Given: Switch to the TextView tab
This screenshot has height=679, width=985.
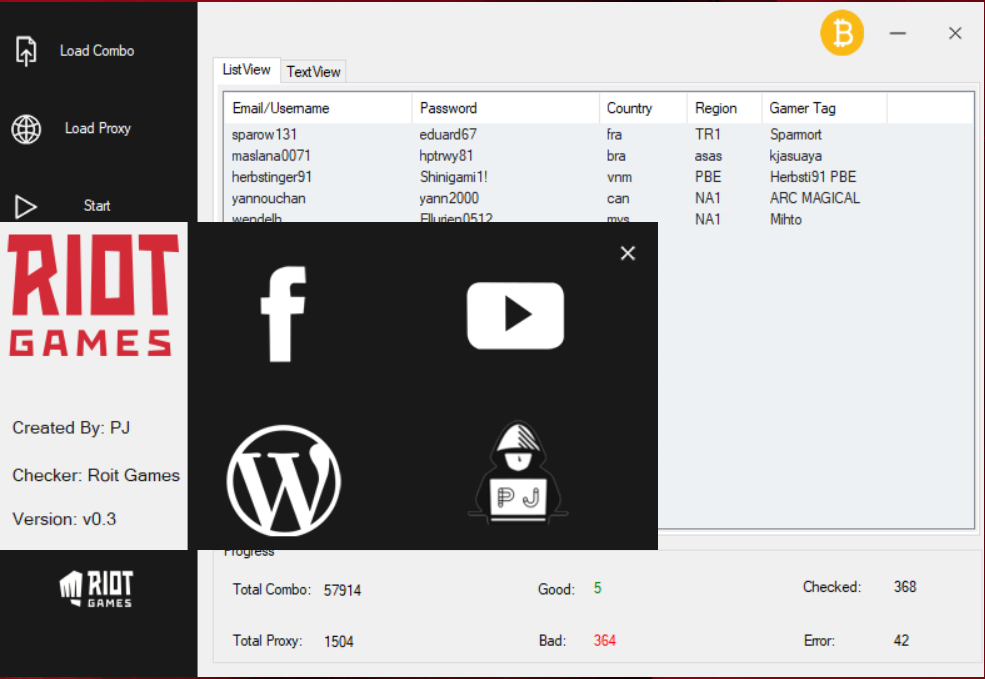Looking at the screenshot, I should (x=313, y=71).
